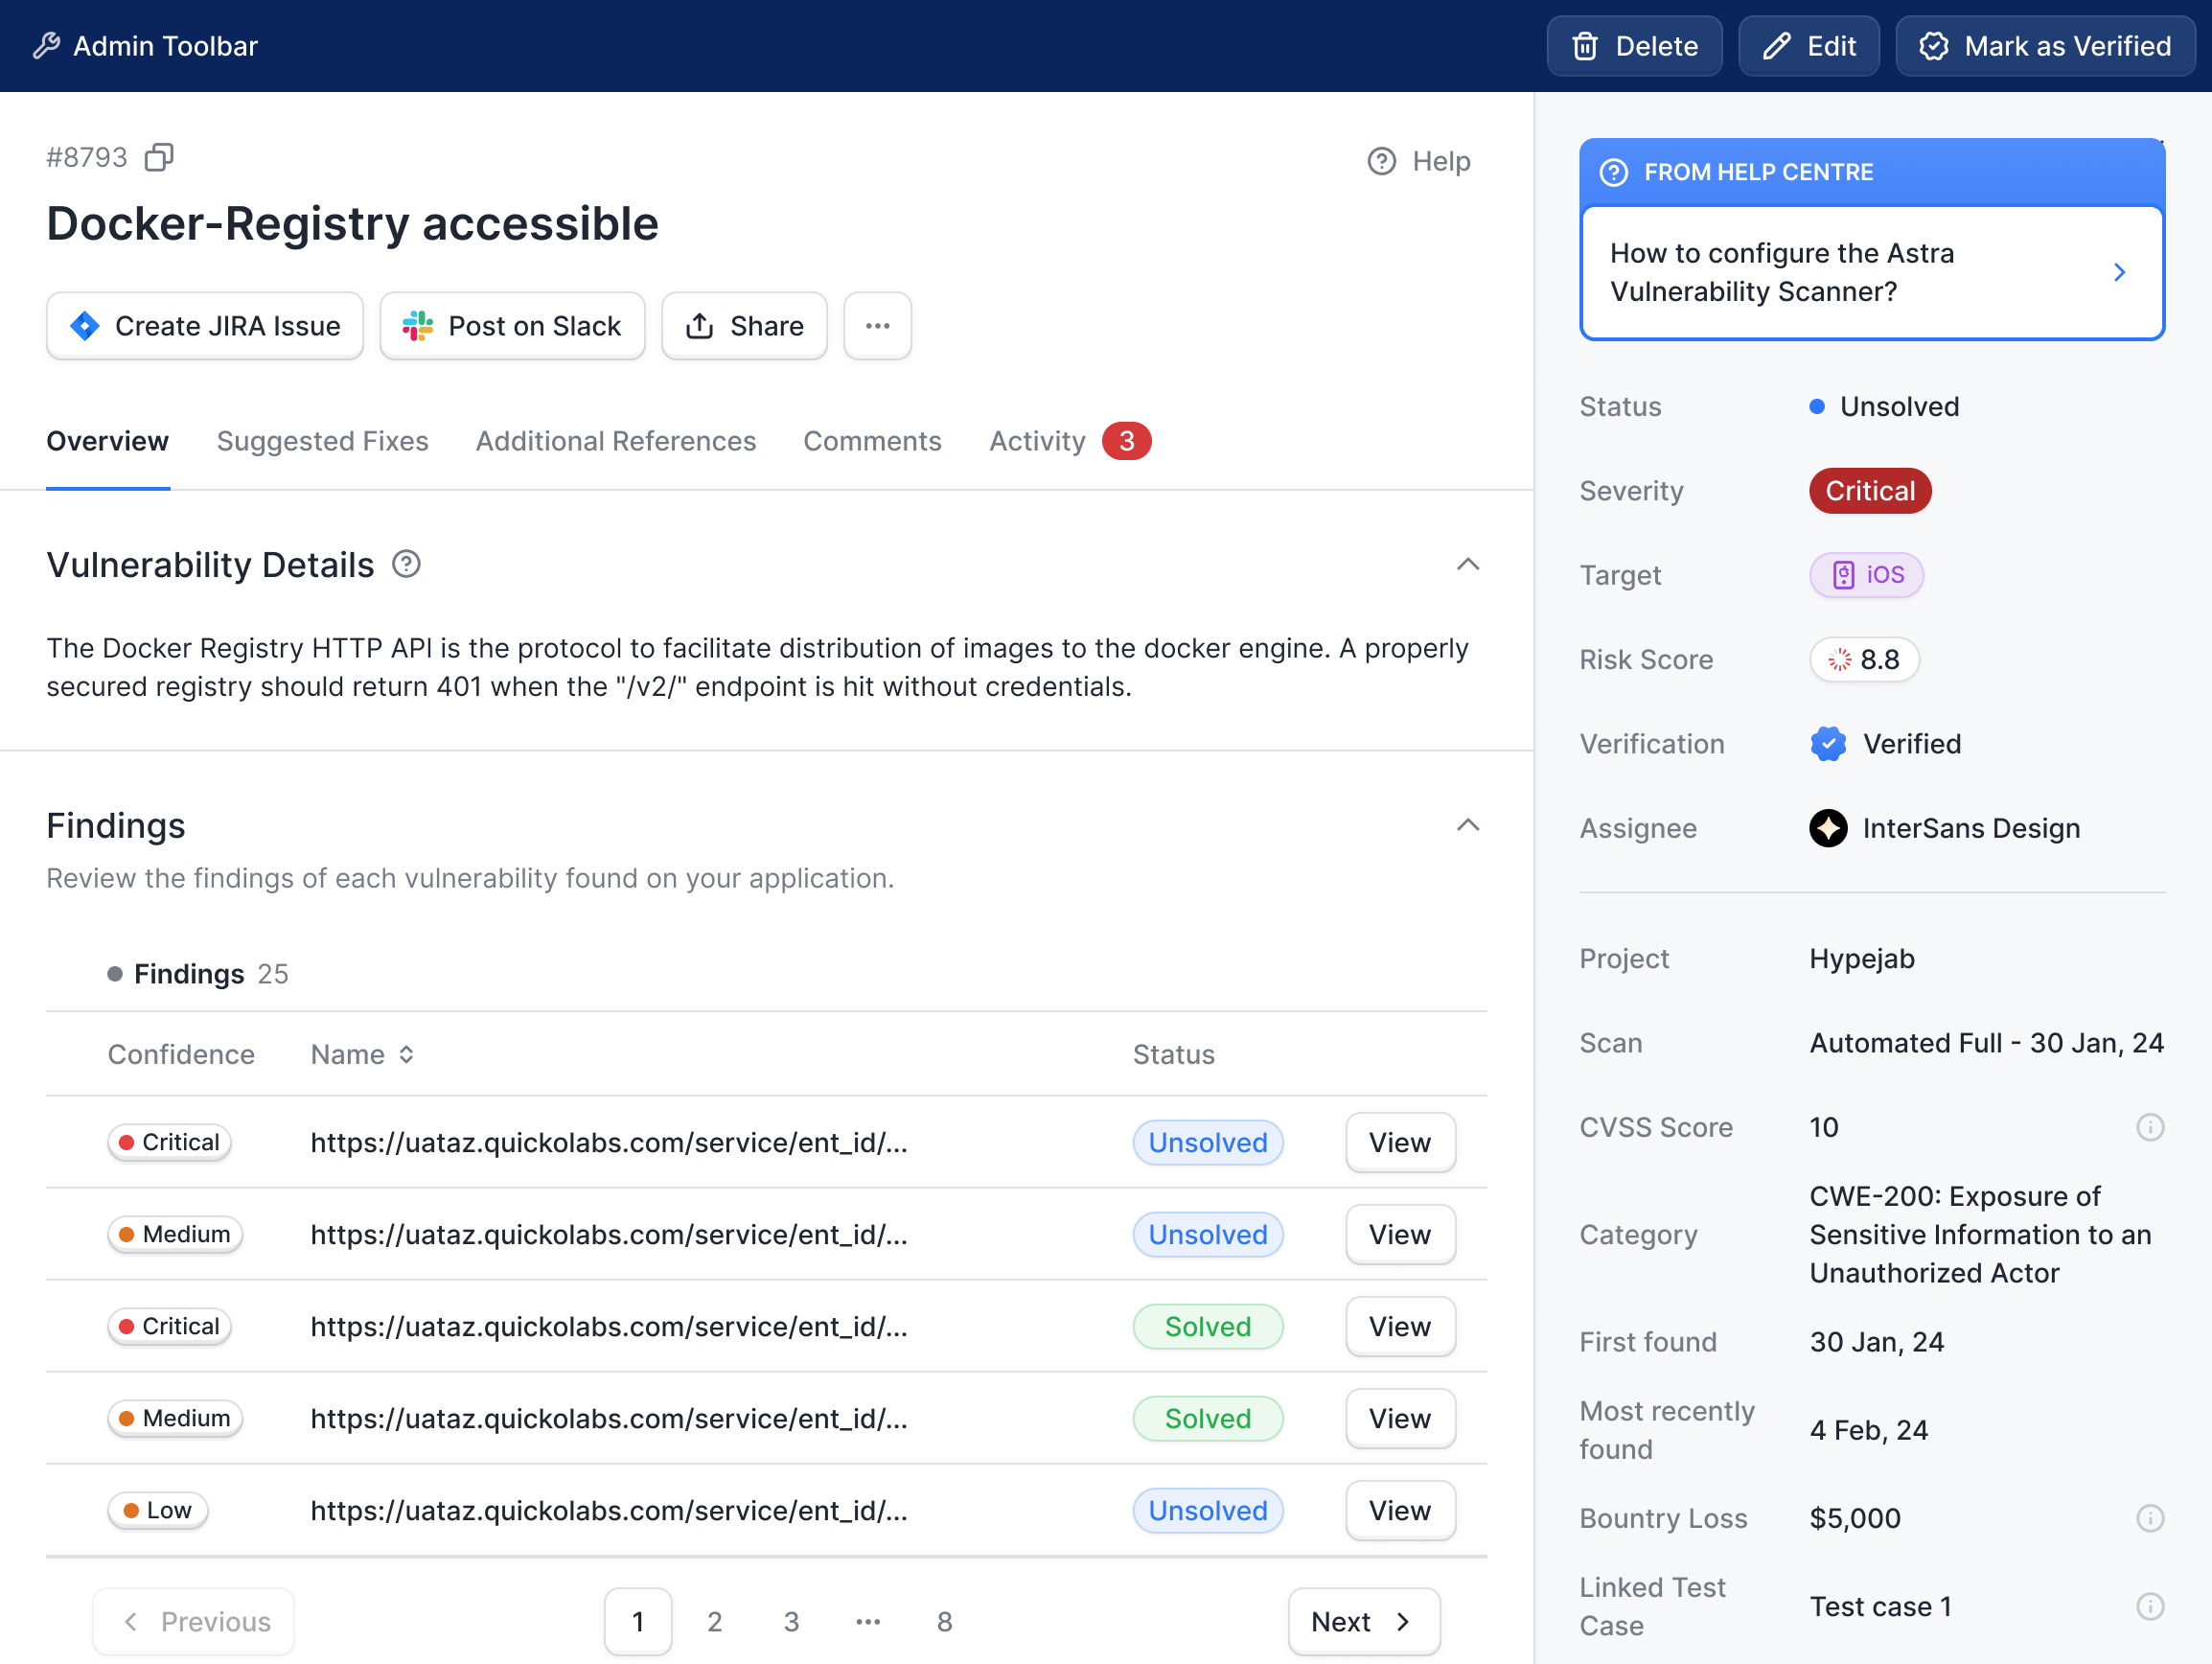Click the Linked Test Case info icon
Viewport: 2212px width, 1664px height.
[x=2149, y=1606]
